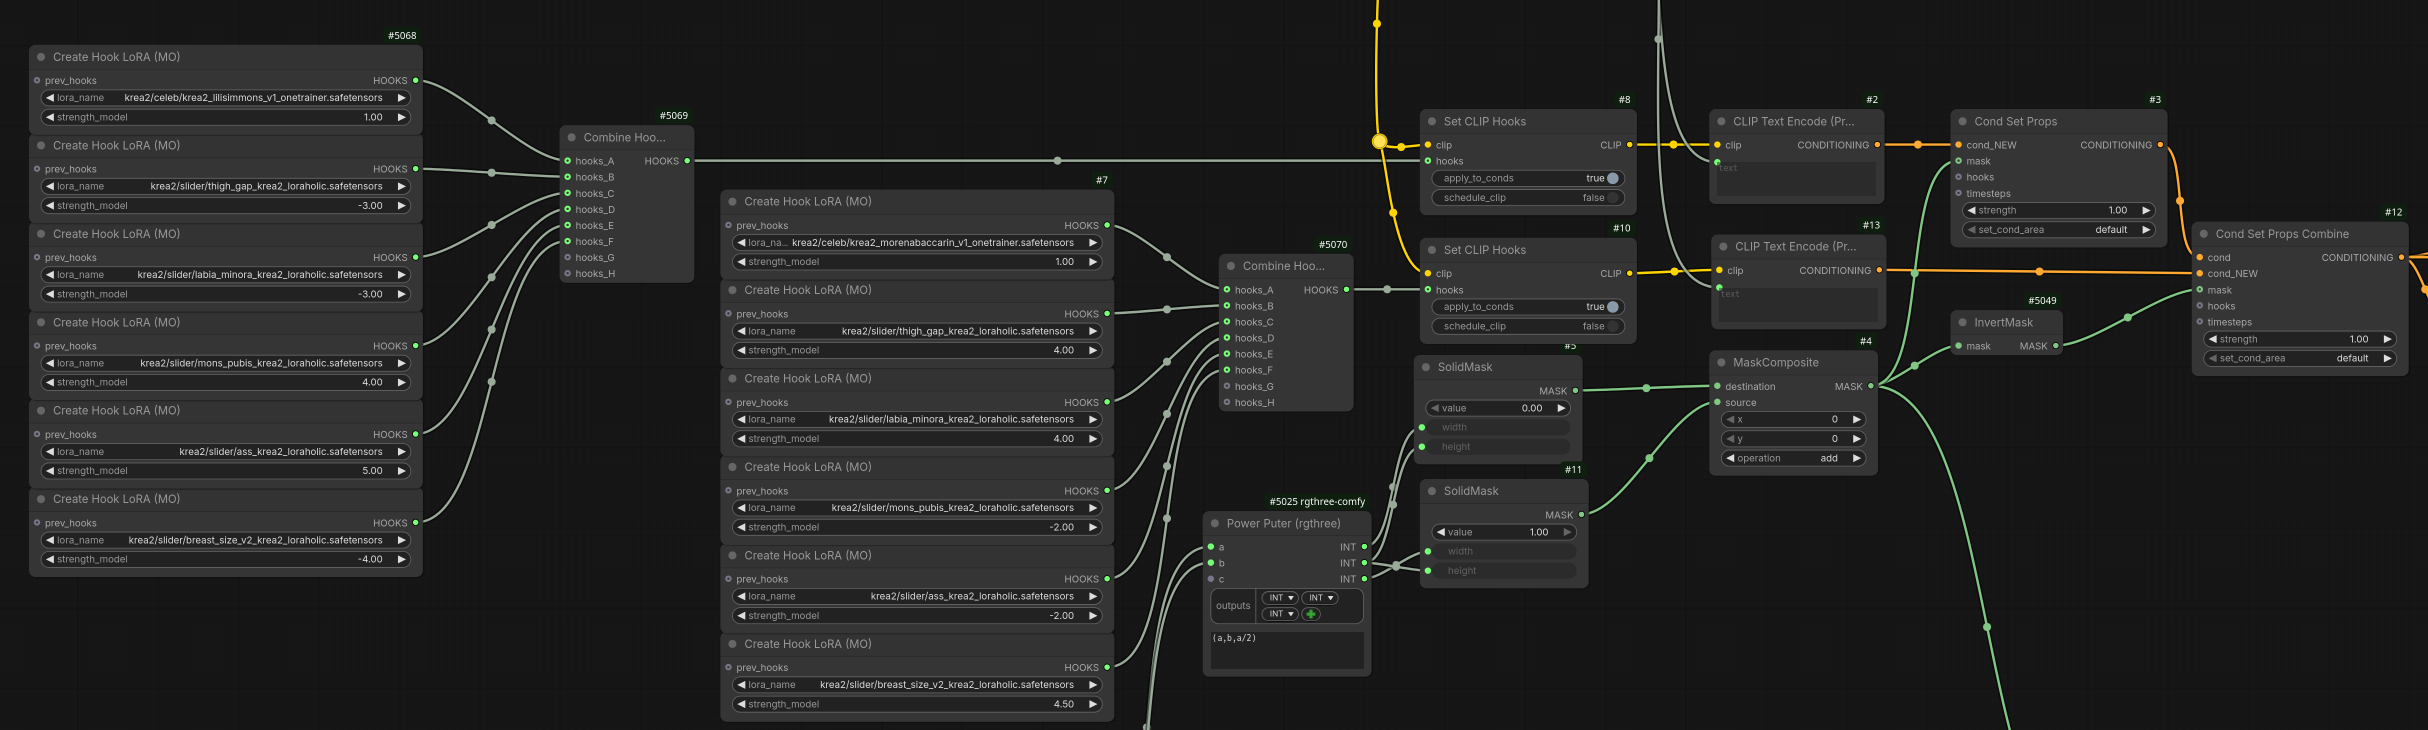This screenshot has width=2428, height=730.
Task: Select Cond Set Props Combine node title
Action: tap(2282, 234)
